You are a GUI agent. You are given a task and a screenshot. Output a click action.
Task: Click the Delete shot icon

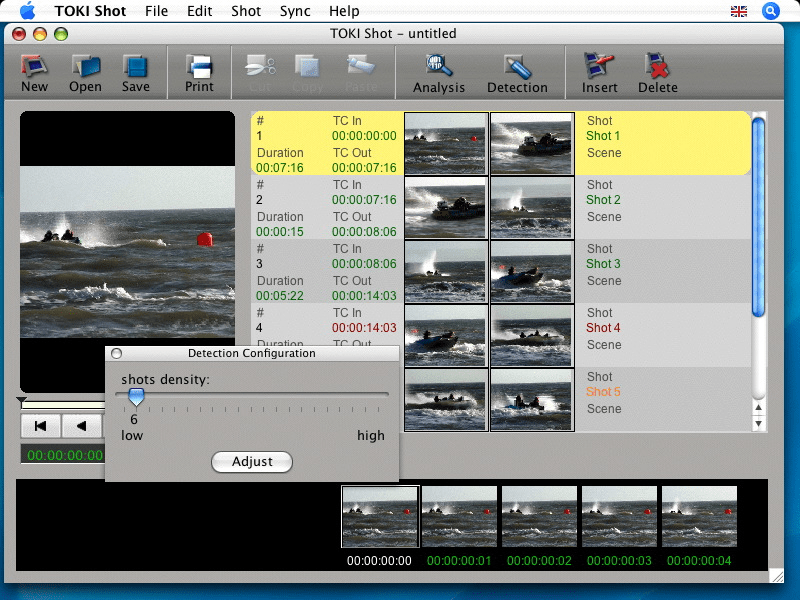[657, 68]
